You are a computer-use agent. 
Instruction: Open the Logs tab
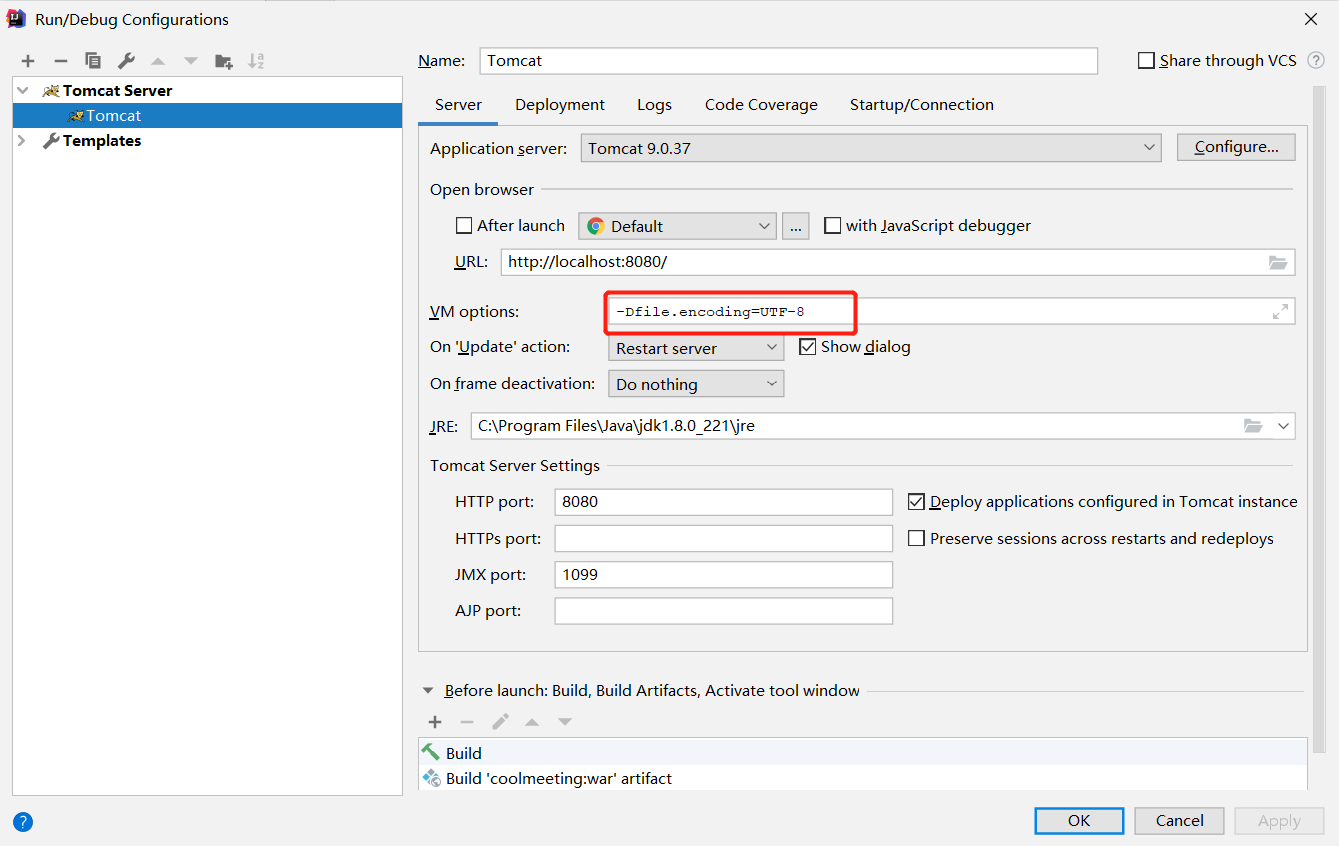tap(654, 105)
